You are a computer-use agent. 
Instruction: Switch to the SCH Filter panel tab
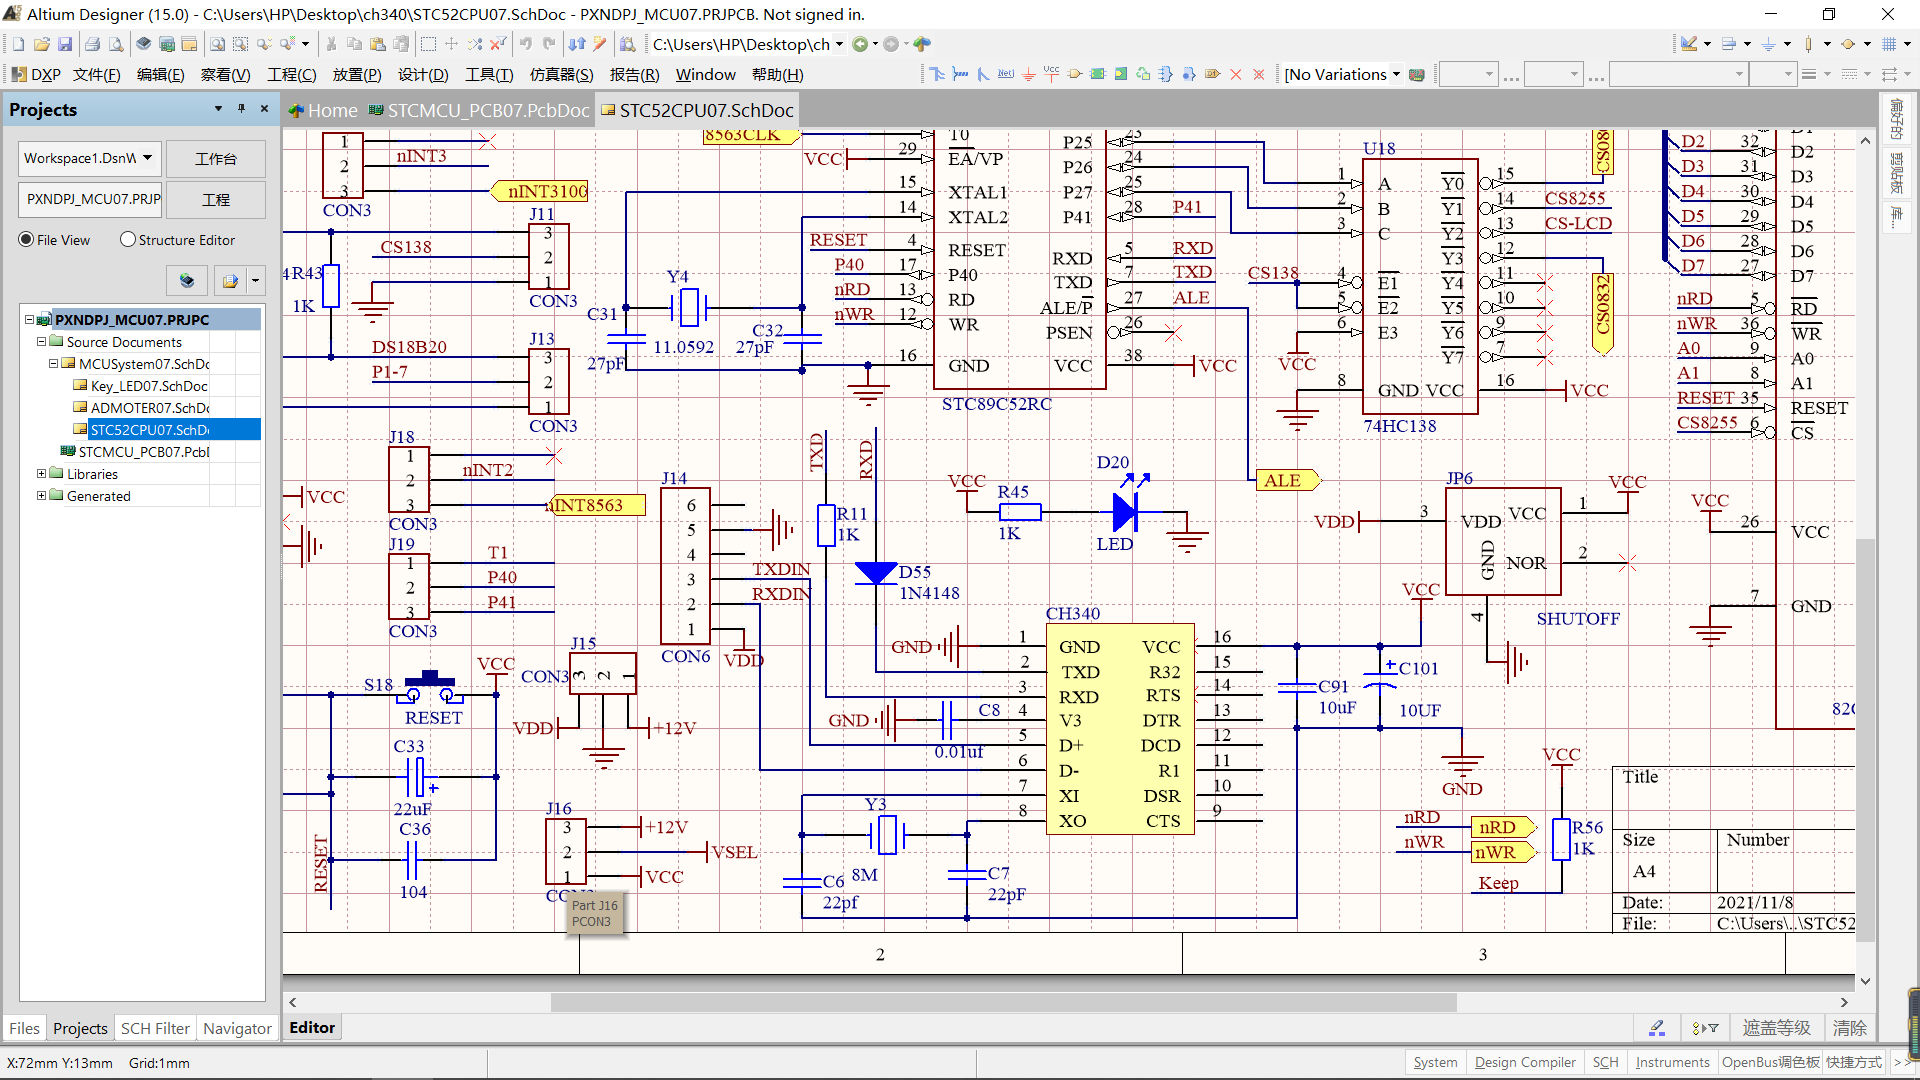coord(155,1028)
